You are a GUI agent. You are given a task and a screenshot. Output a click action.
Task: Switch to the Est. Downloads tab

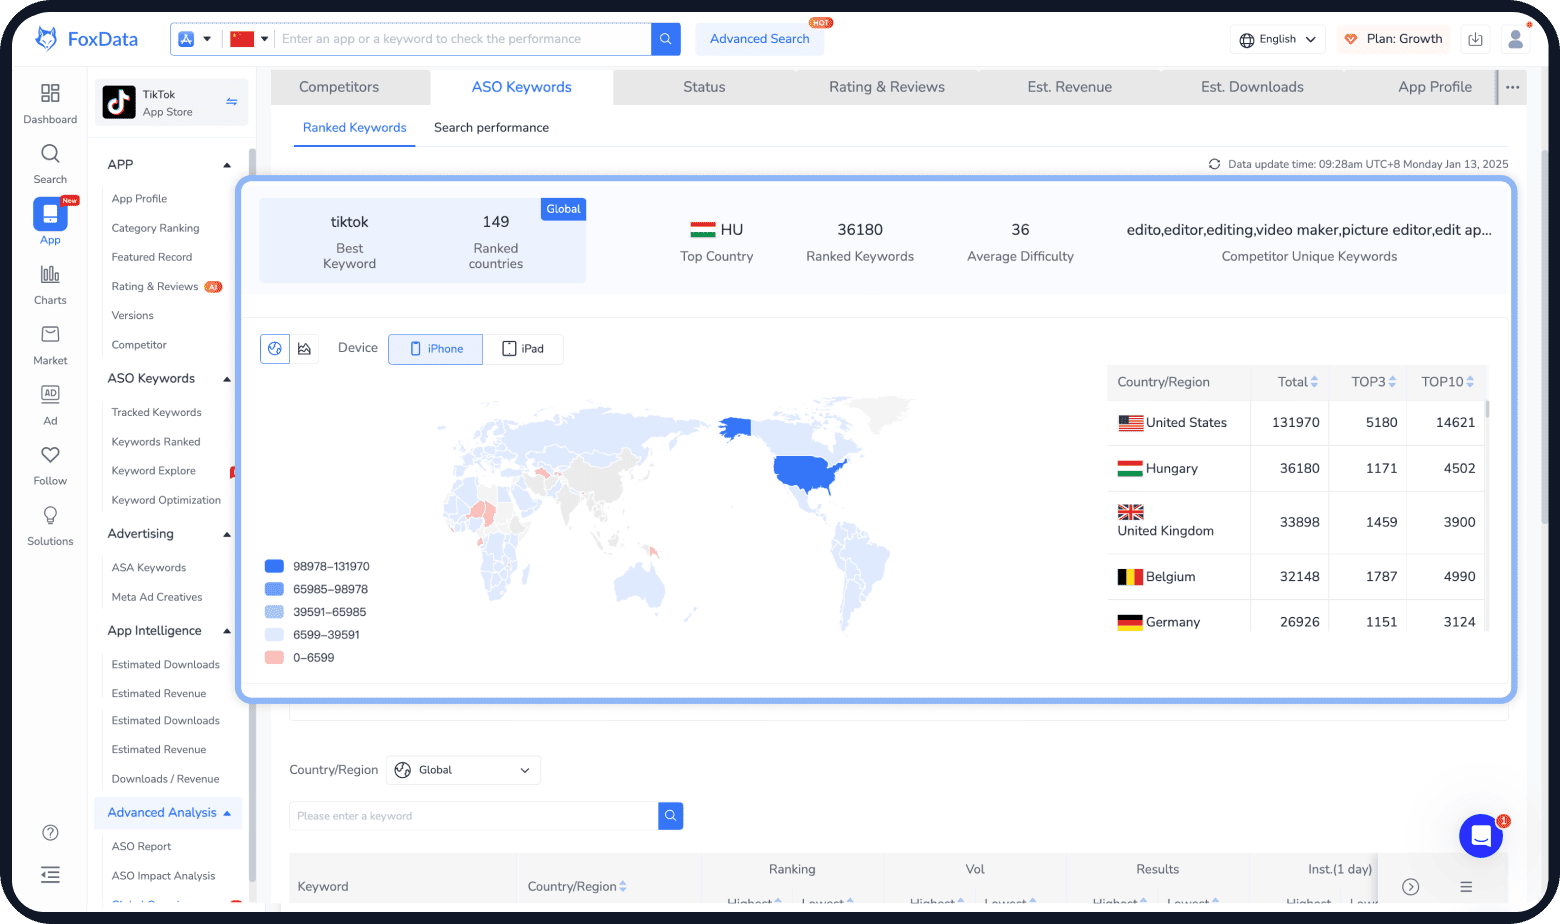[x=1252, y=87]
